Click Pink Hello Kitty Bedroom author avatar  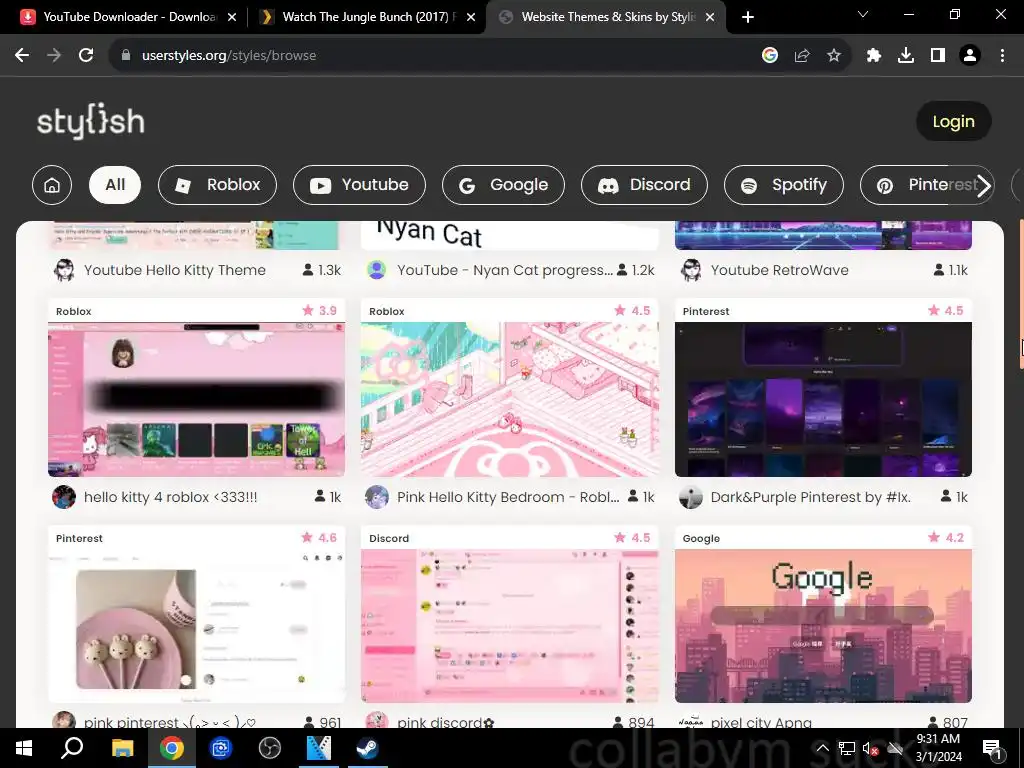[x=377, y=497]
